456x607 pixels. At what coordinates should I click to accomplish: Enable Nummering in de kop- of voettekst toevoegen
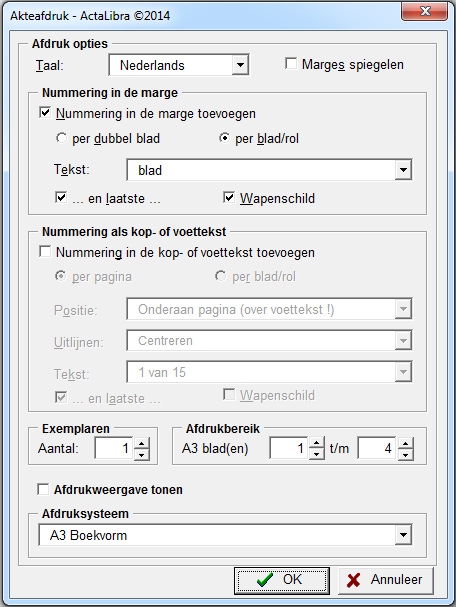[x=45, y=252]
